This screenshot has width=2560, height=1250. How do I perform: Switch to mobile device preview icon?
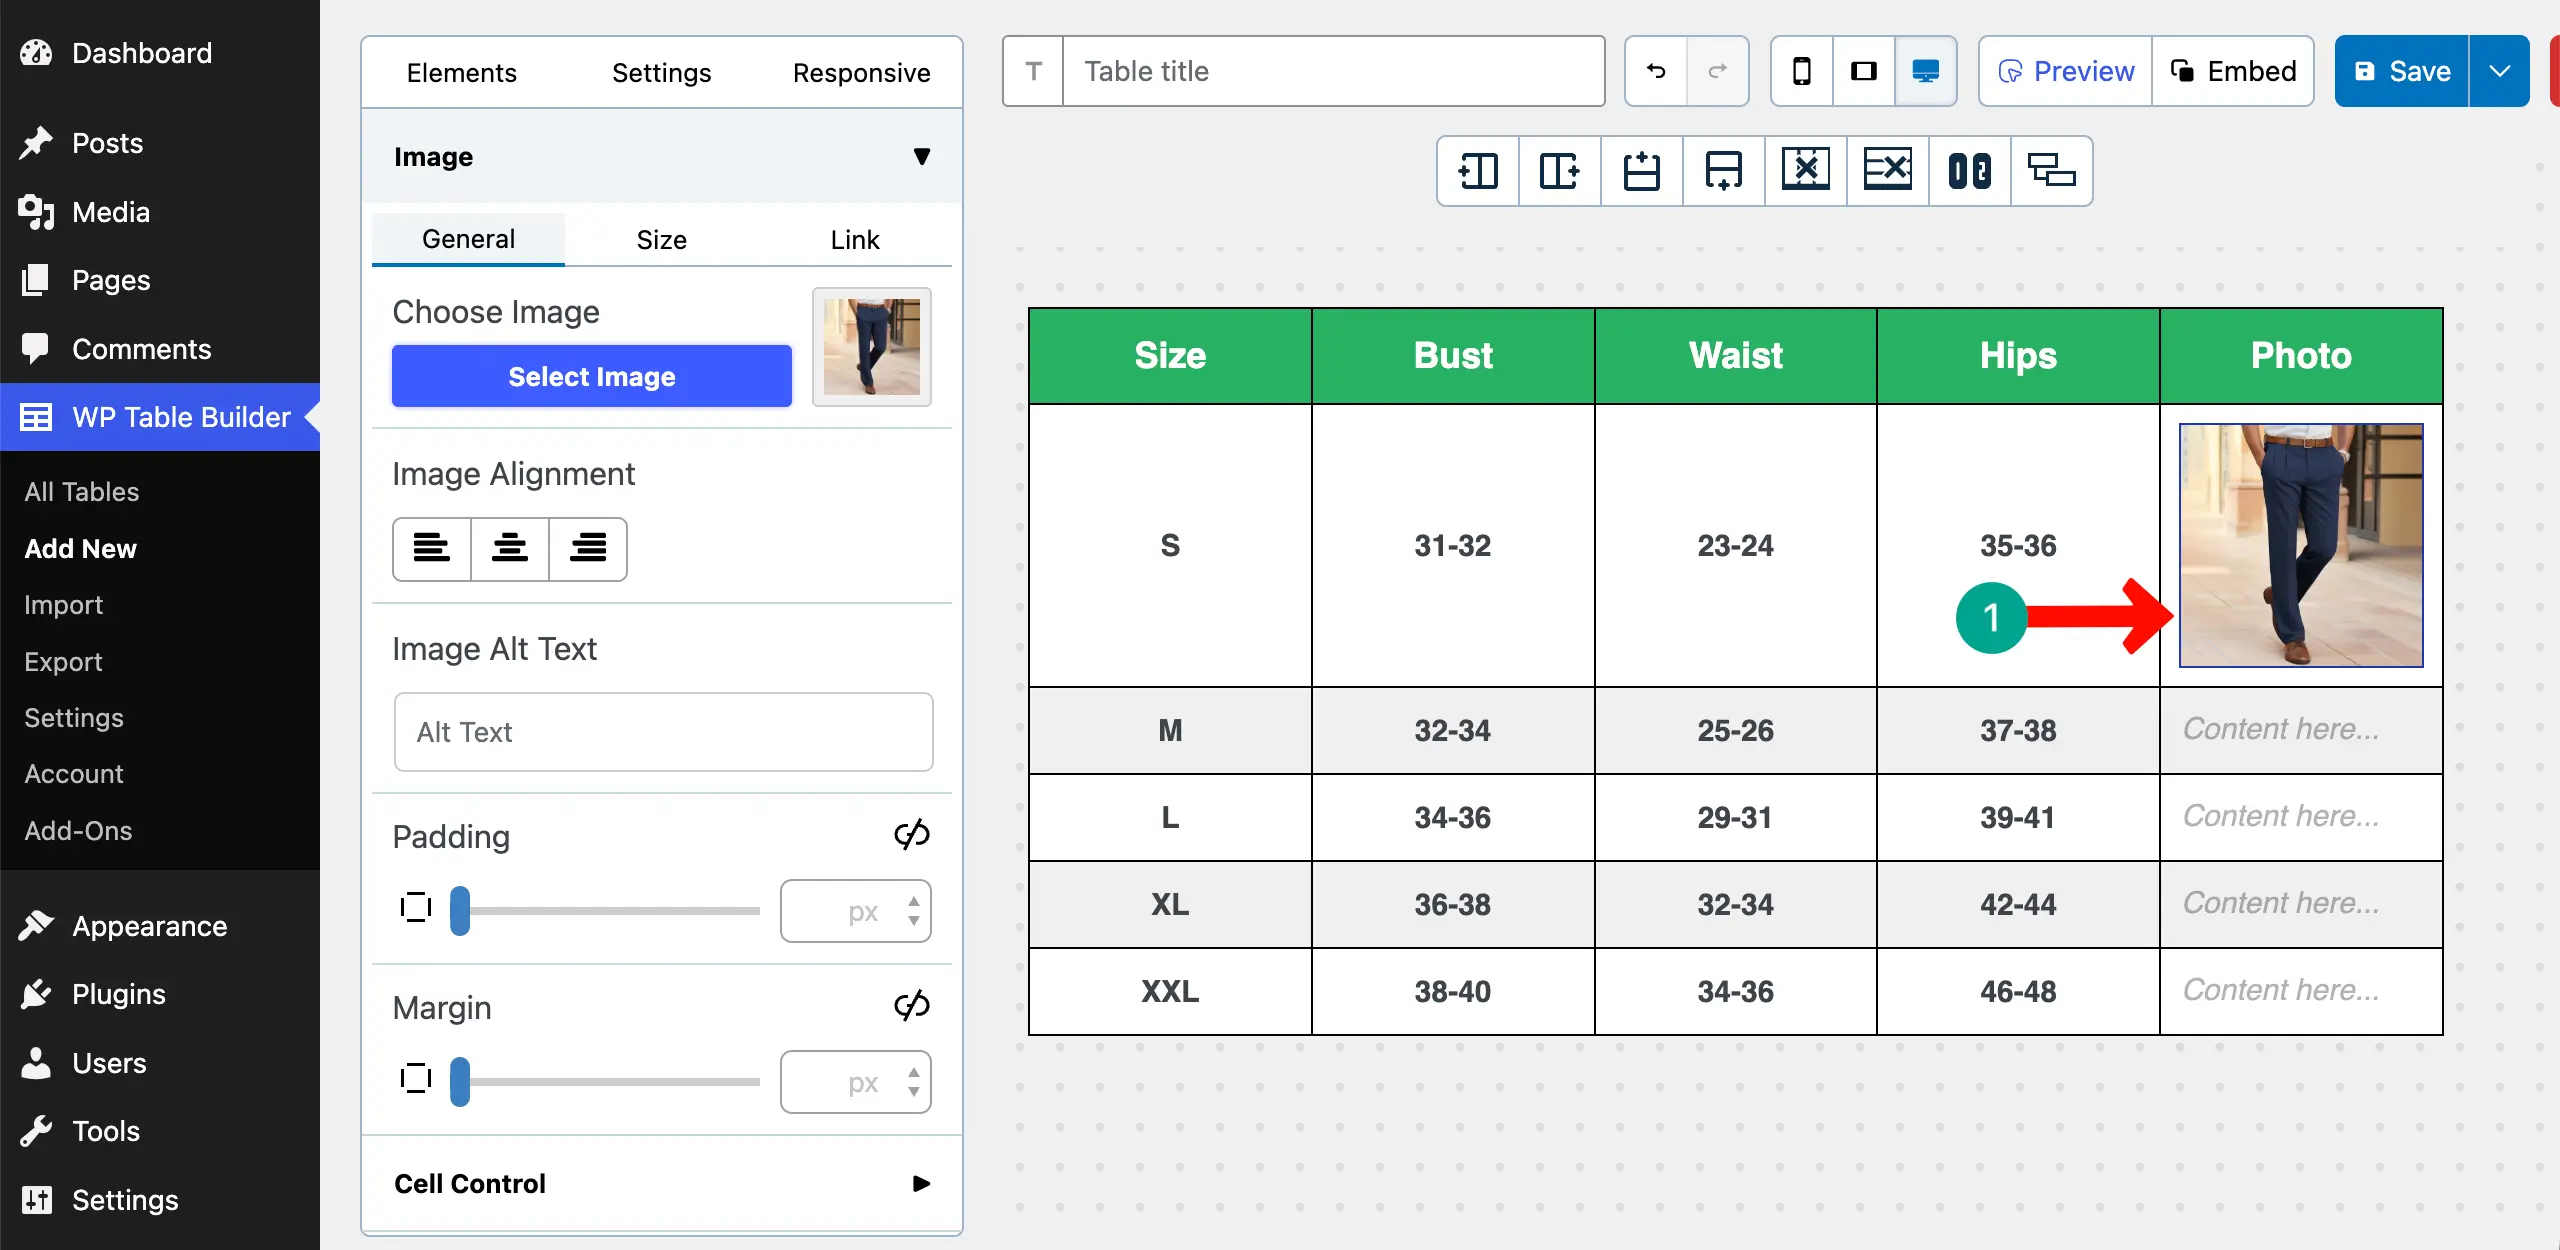coord(1801,71)
